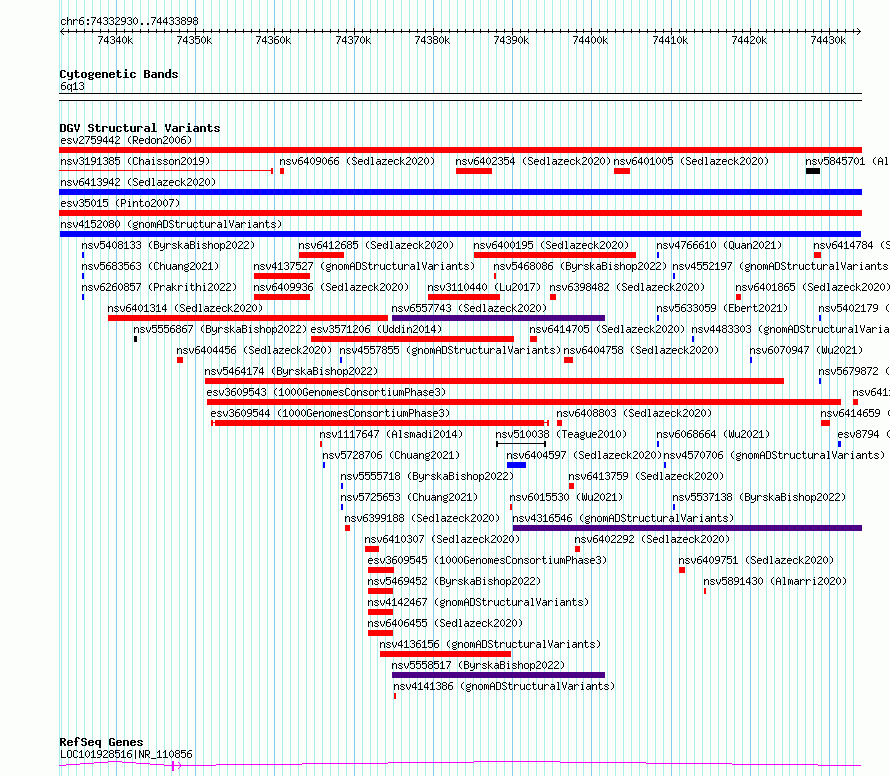Open nsv4152080 (gnomADStructuralVariants) entry
The width and height of the screenshot is (890, 776).
point(171,224)
